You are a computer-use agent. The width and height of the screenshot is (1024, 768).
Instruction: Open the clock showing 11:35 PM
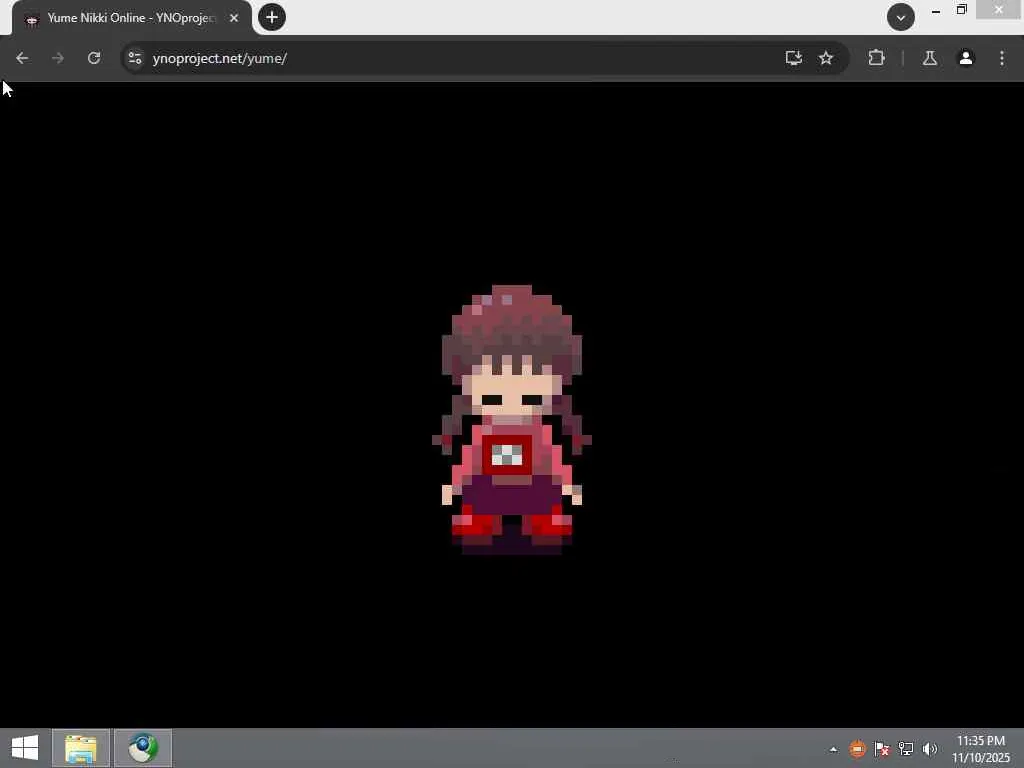pos(981,749)
